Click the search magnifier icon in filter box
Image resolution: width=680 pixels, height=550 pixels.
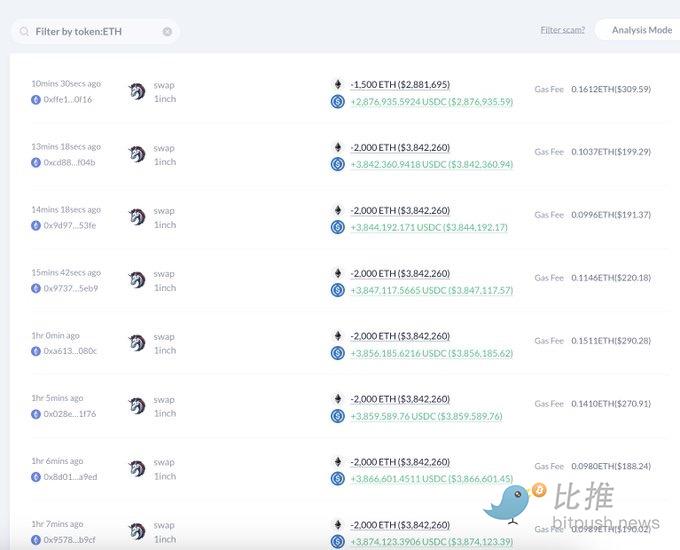click(x=24, y=32)
